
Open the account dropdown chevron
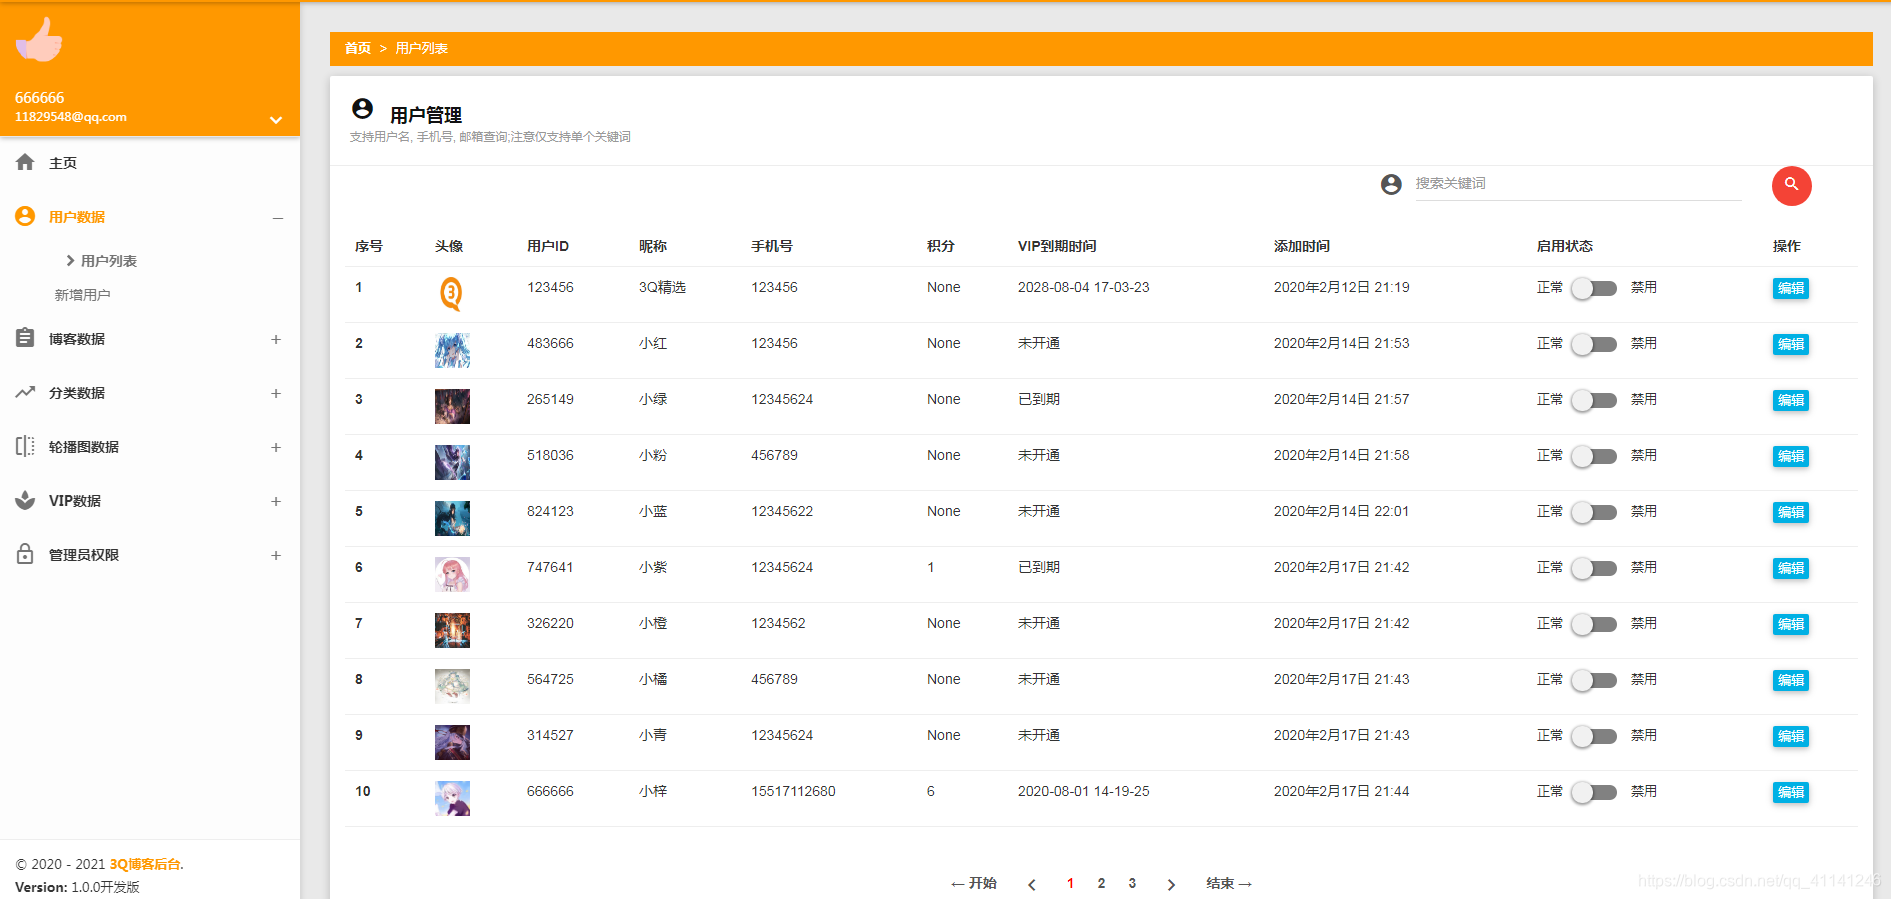[x=276, y=120]
